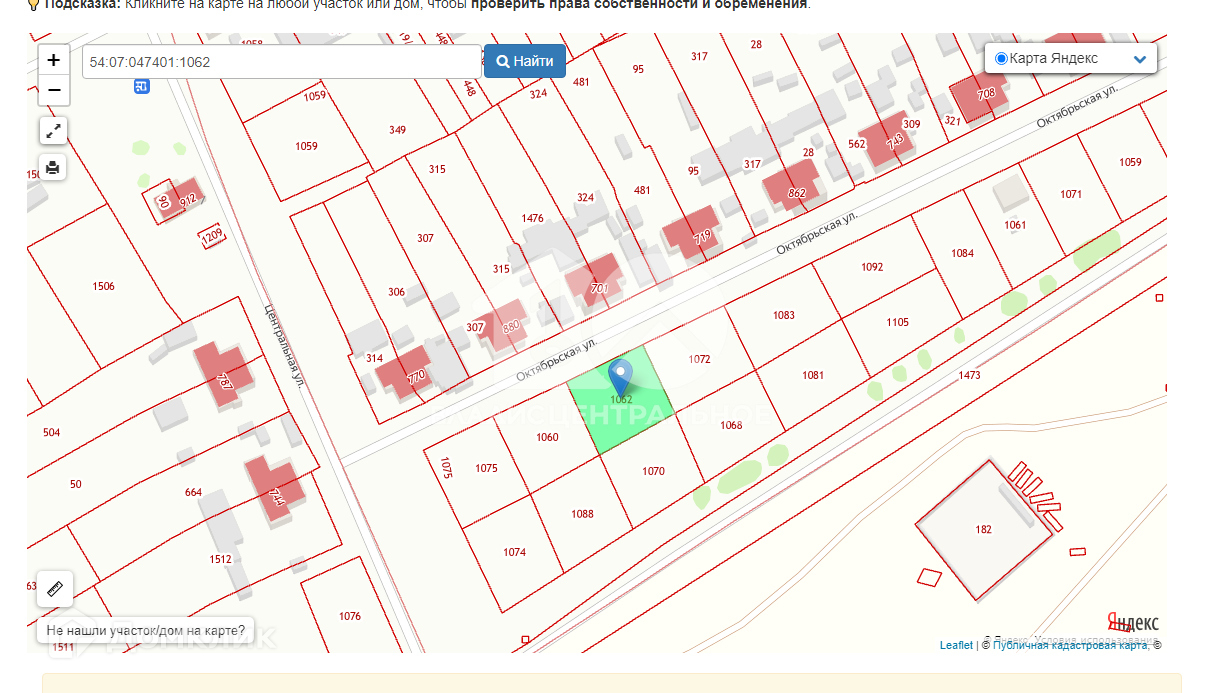Select building 182 on the map
The image size is (1217, 693).
coord(984,529)
